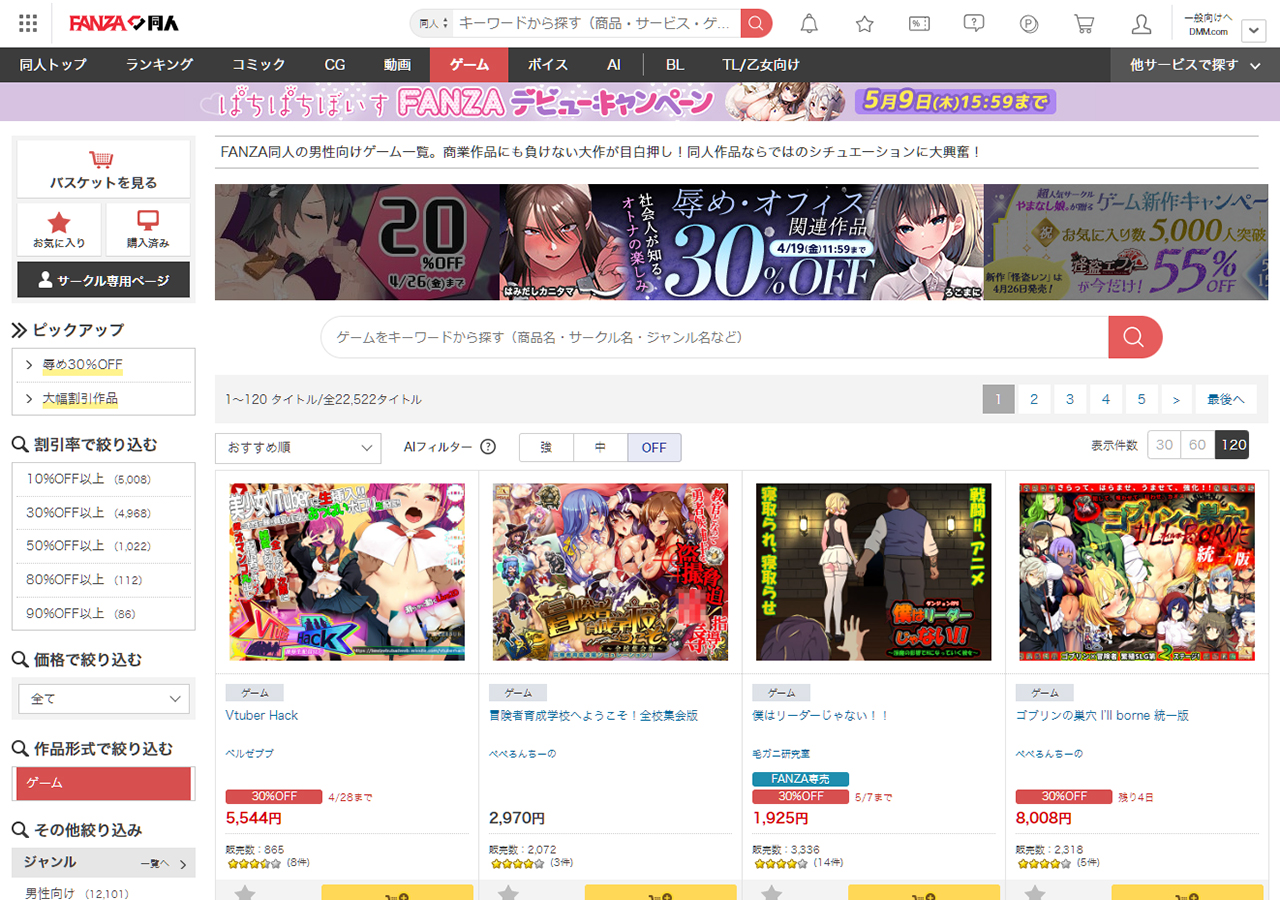Click the サークル専用ページ button

pyautogui.click(x=104, y=280)
